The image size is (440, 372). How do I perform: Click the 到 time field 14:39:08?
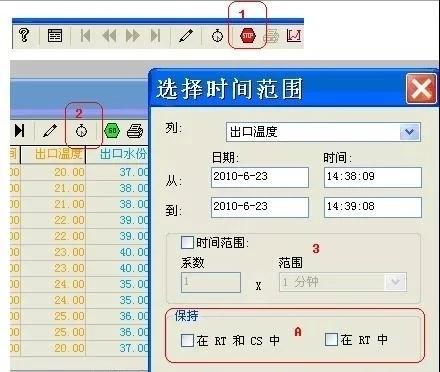coord(373,207)
